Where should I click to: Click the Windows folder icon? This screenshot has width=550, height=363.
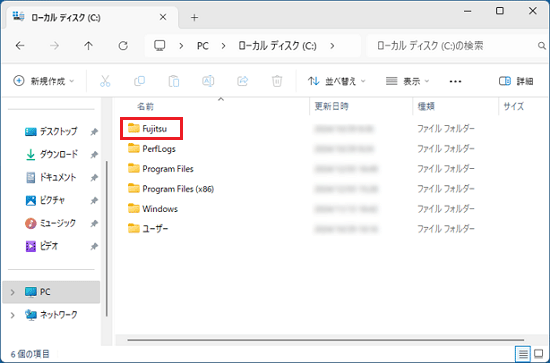(x=134, y=209)
